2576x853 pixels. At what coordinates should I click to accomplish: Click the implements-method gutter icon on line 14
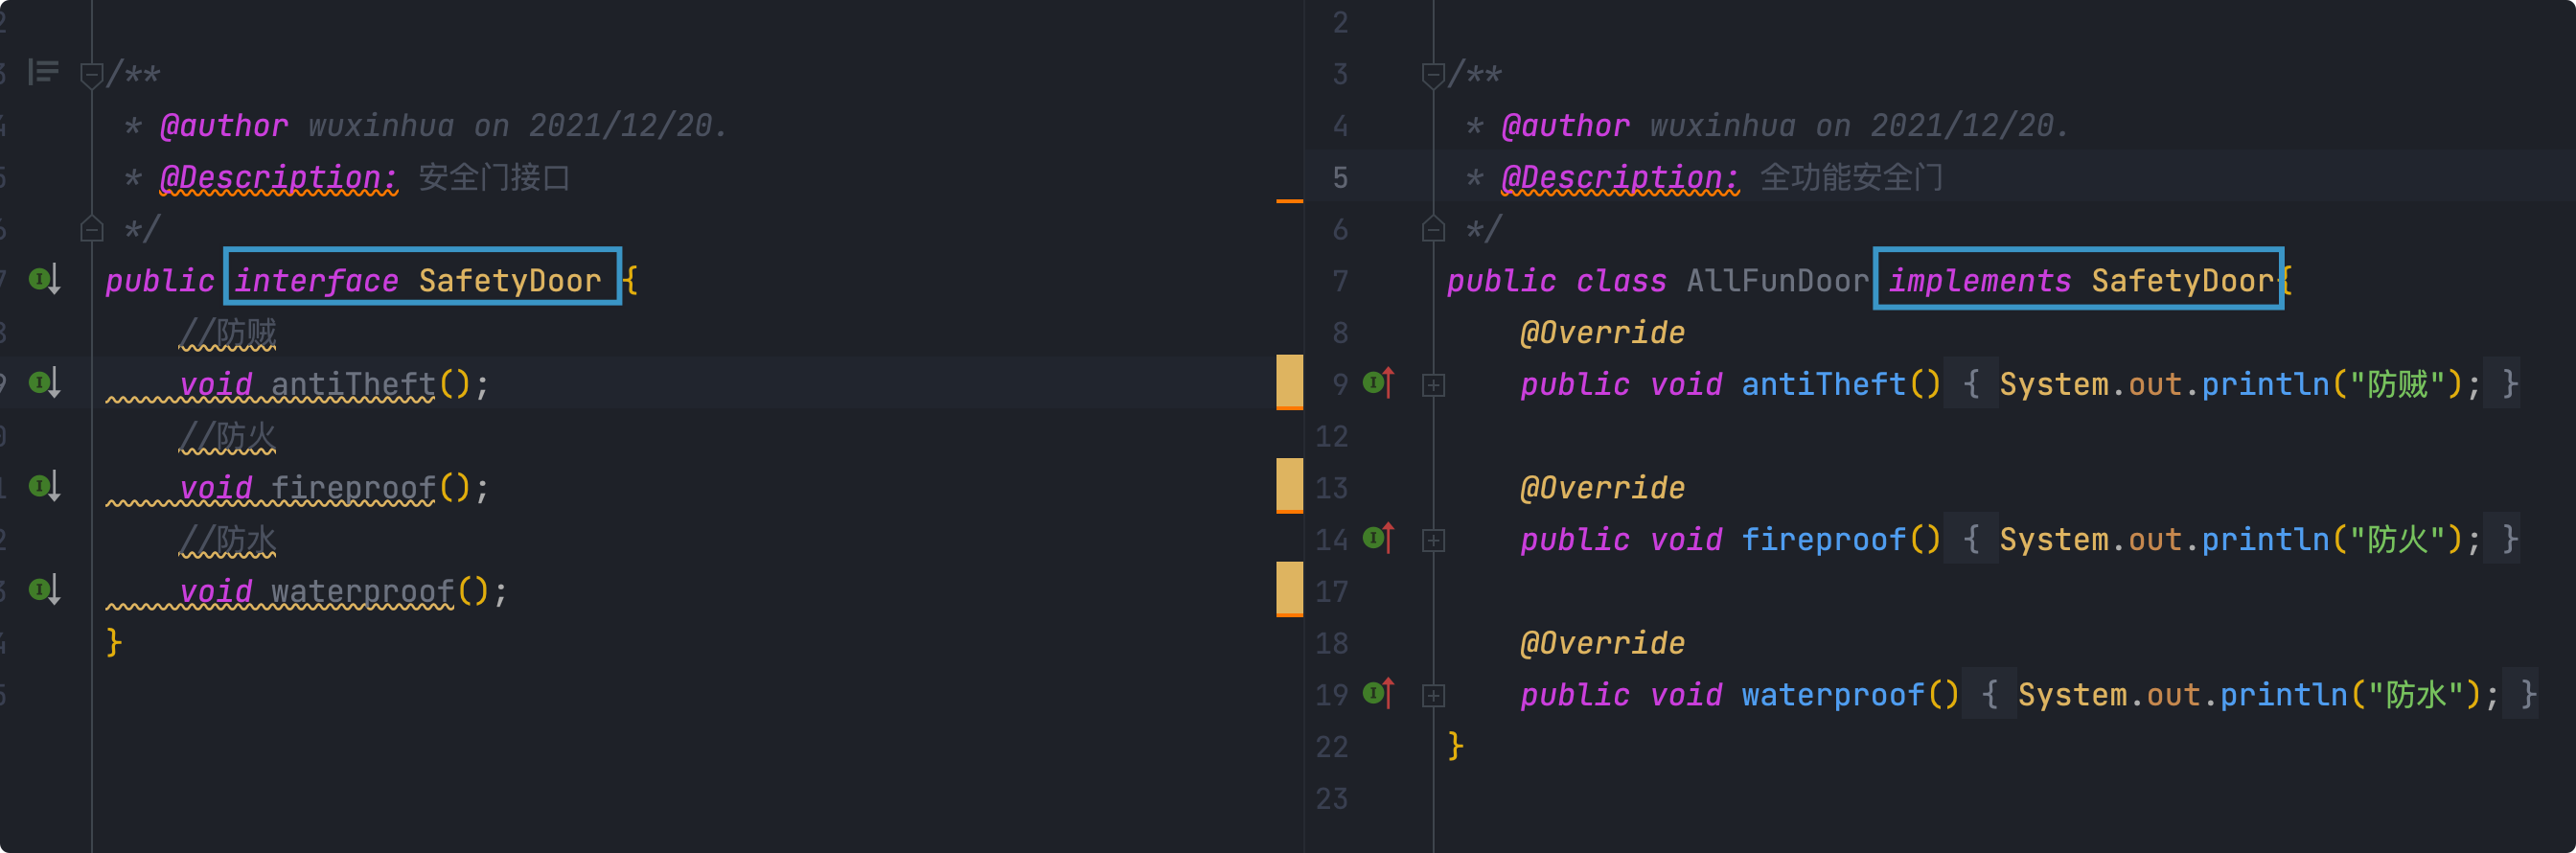(x=1379, y=539)
